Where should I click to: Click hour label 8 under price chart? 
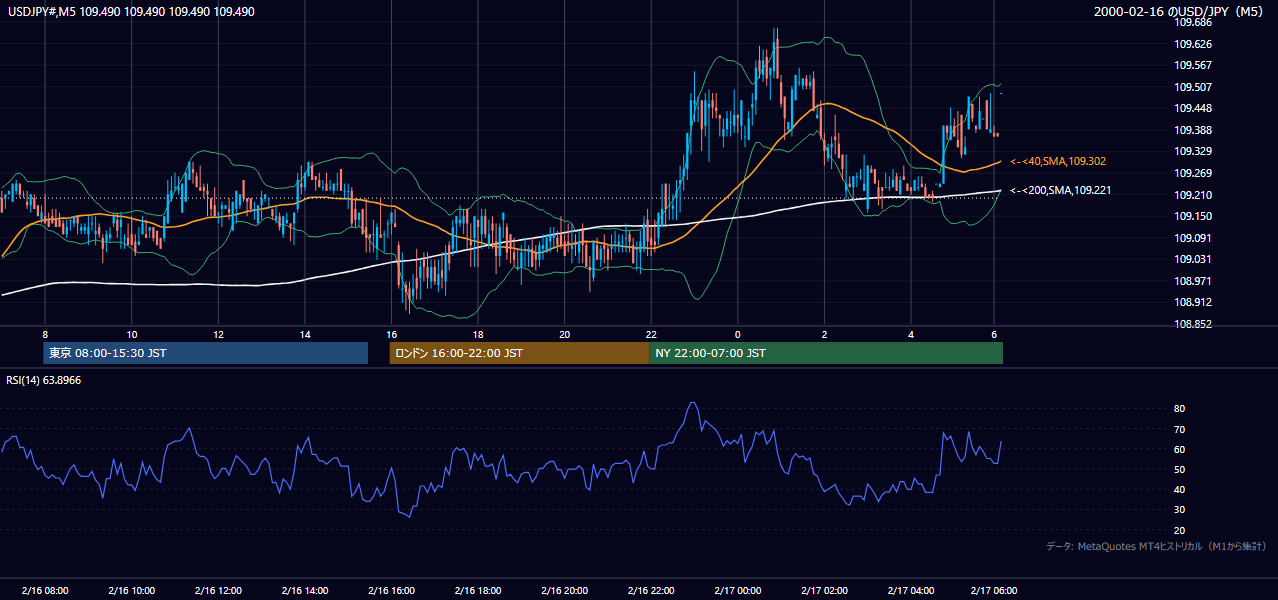[45, 334]
